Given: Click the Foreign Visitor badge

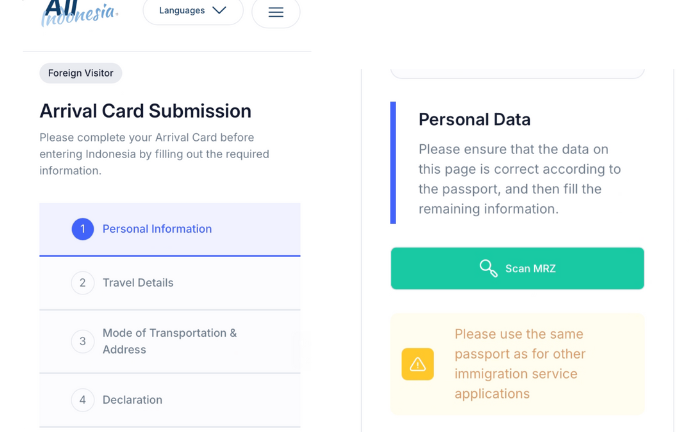Looking at the screenshot, I should click(80, 73).
